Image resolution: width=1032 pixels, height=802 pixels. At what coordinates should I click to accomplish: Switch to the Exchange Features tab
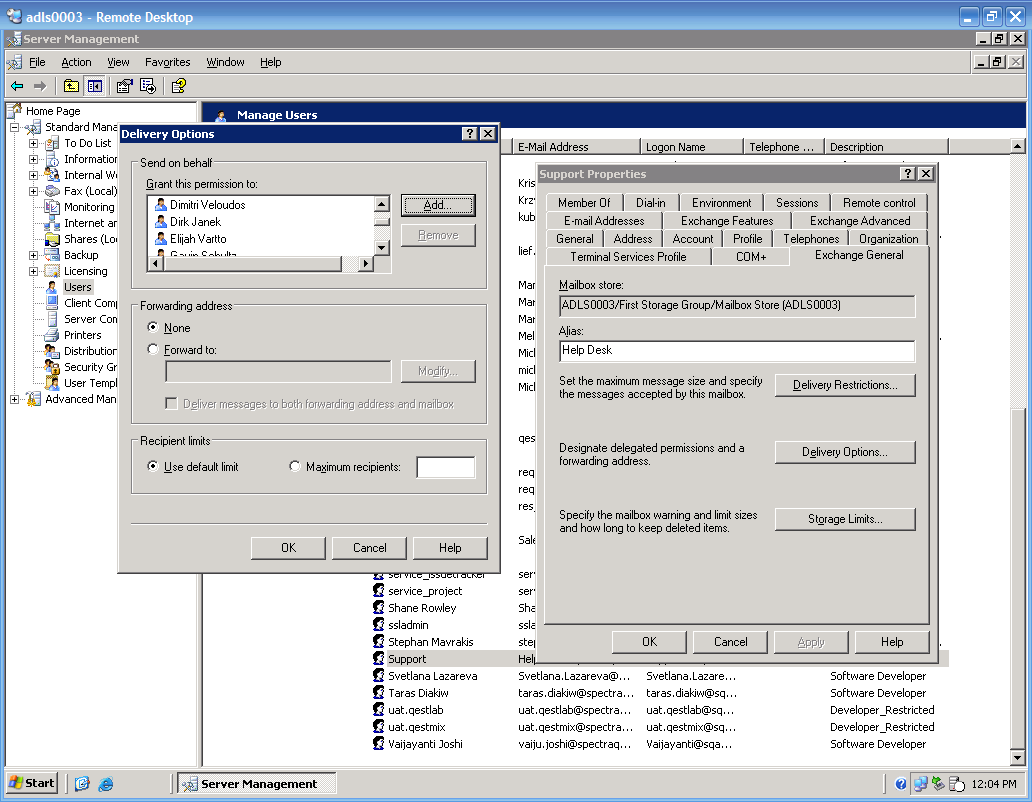[x=726, y=221]
